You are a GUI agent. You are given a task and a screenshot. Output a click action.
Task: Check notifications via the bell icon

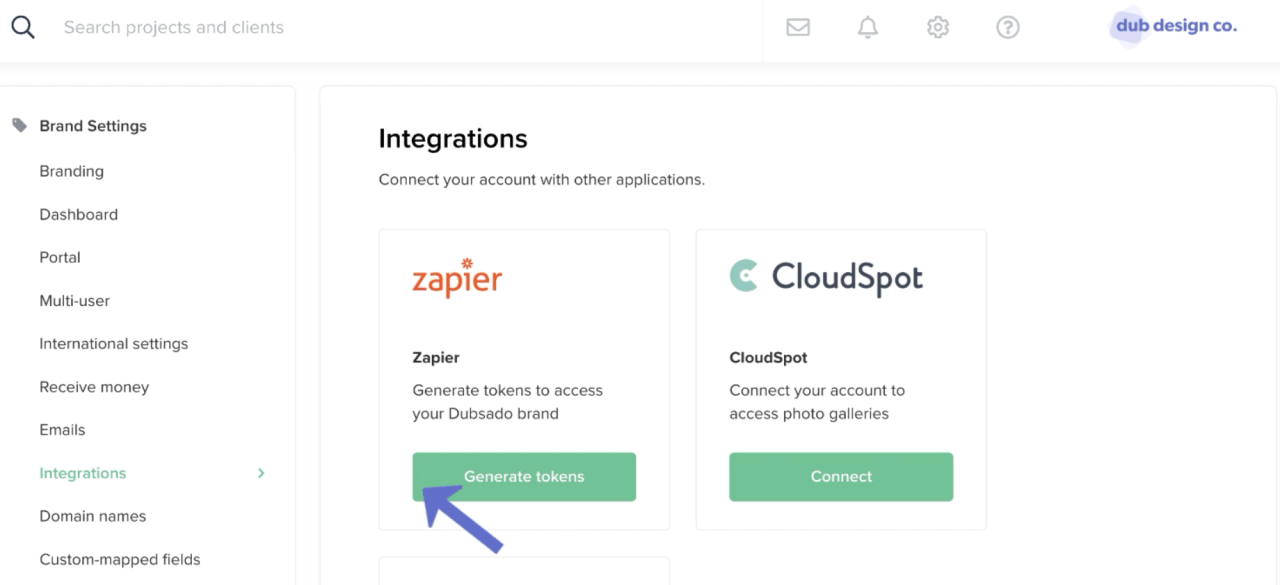click(867, 27)
